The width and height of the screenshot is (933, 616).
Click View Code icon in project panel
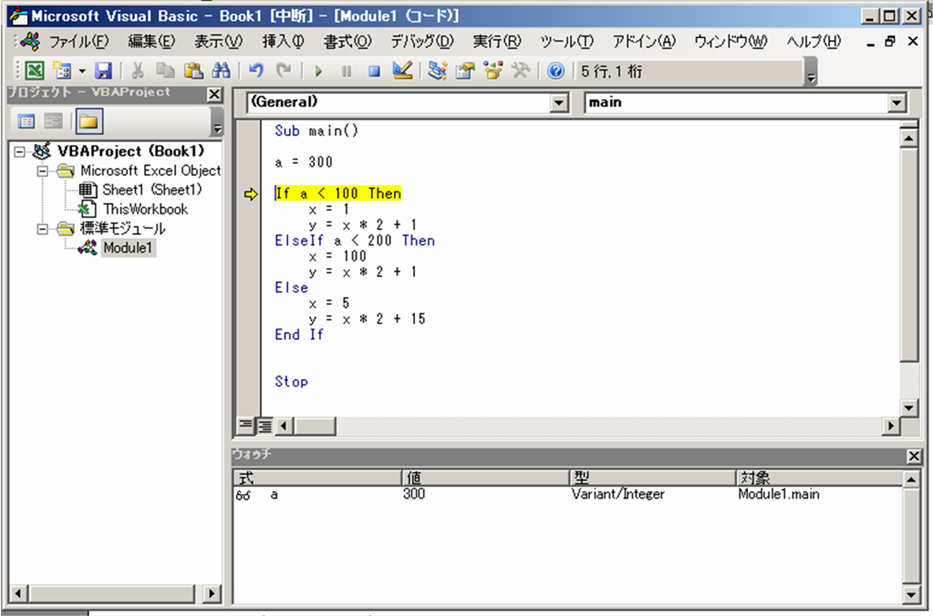(26, 121)
